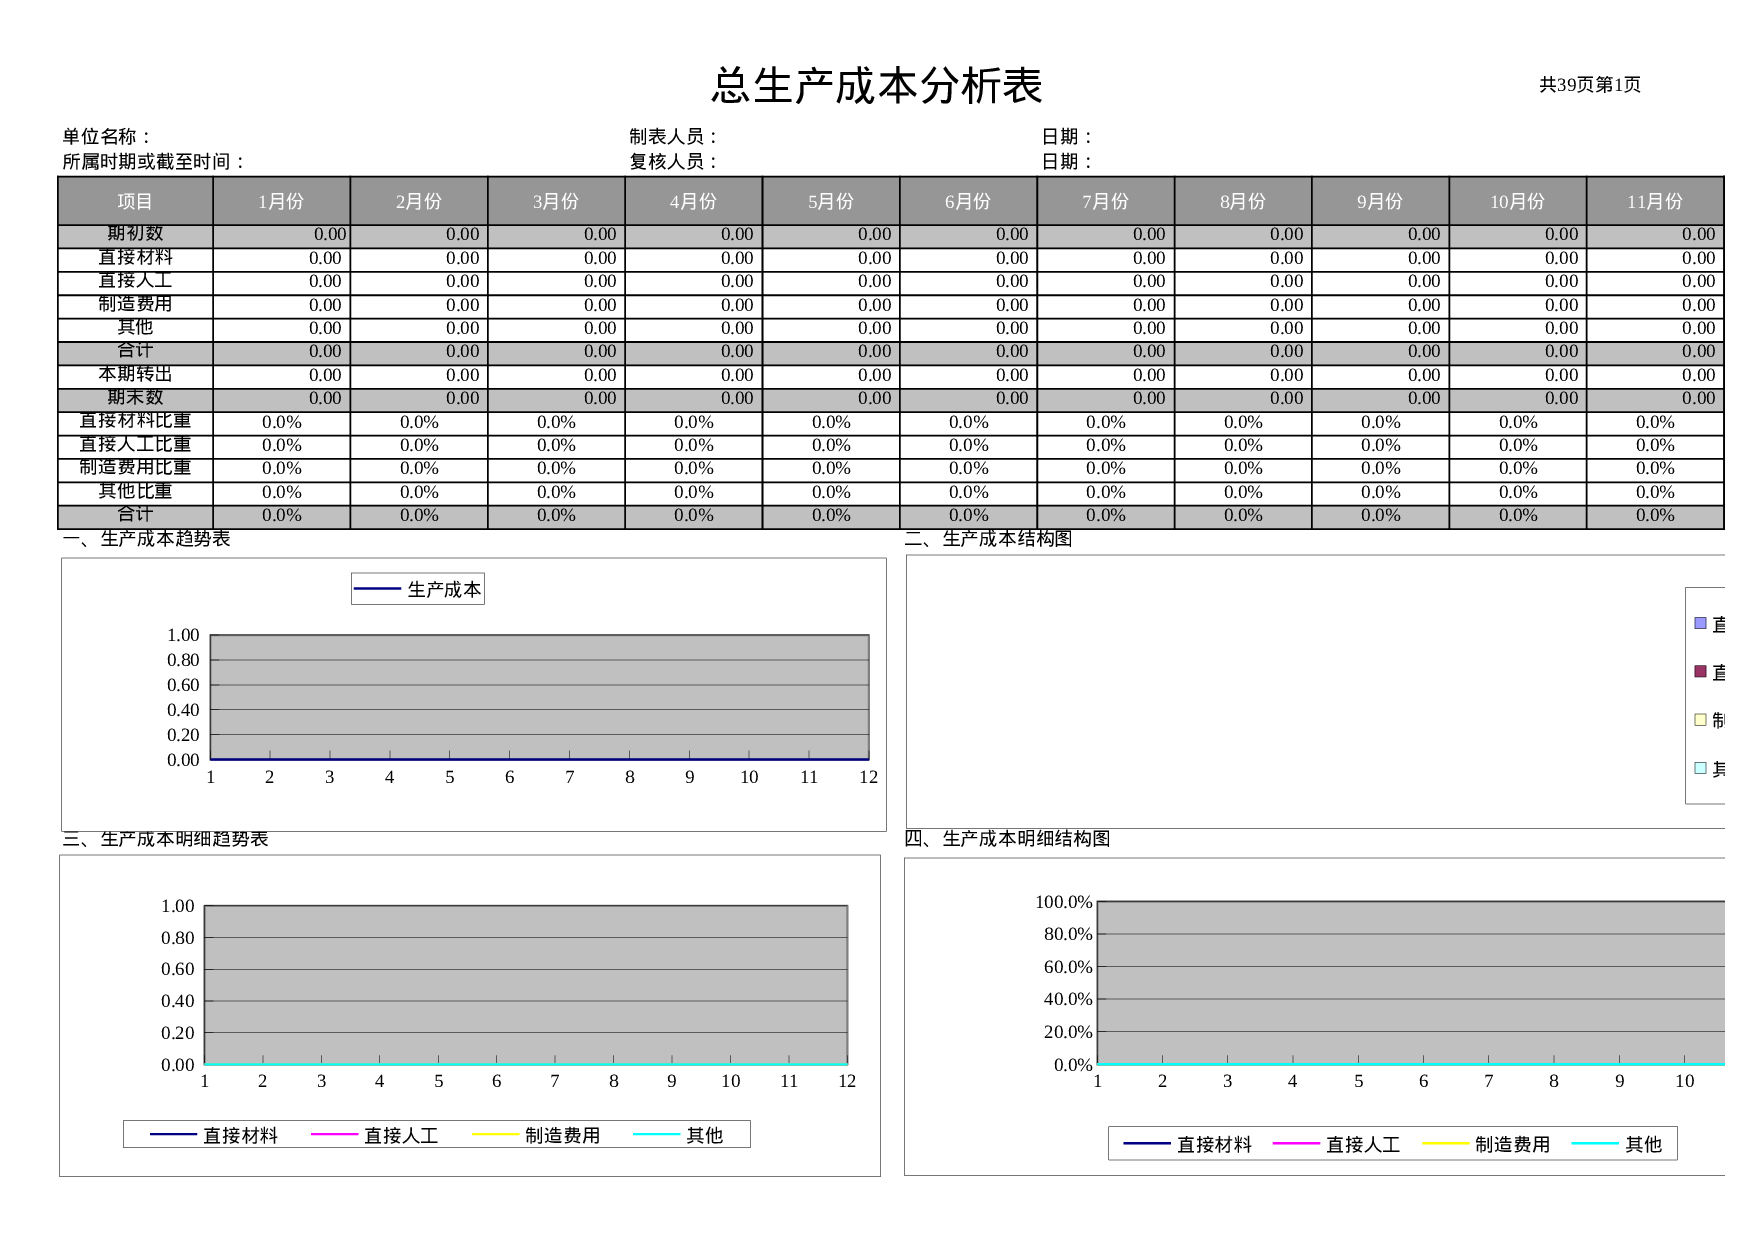Select the 本期转出 row label
Viewport: 1754px width, 1240px height.
135,375
